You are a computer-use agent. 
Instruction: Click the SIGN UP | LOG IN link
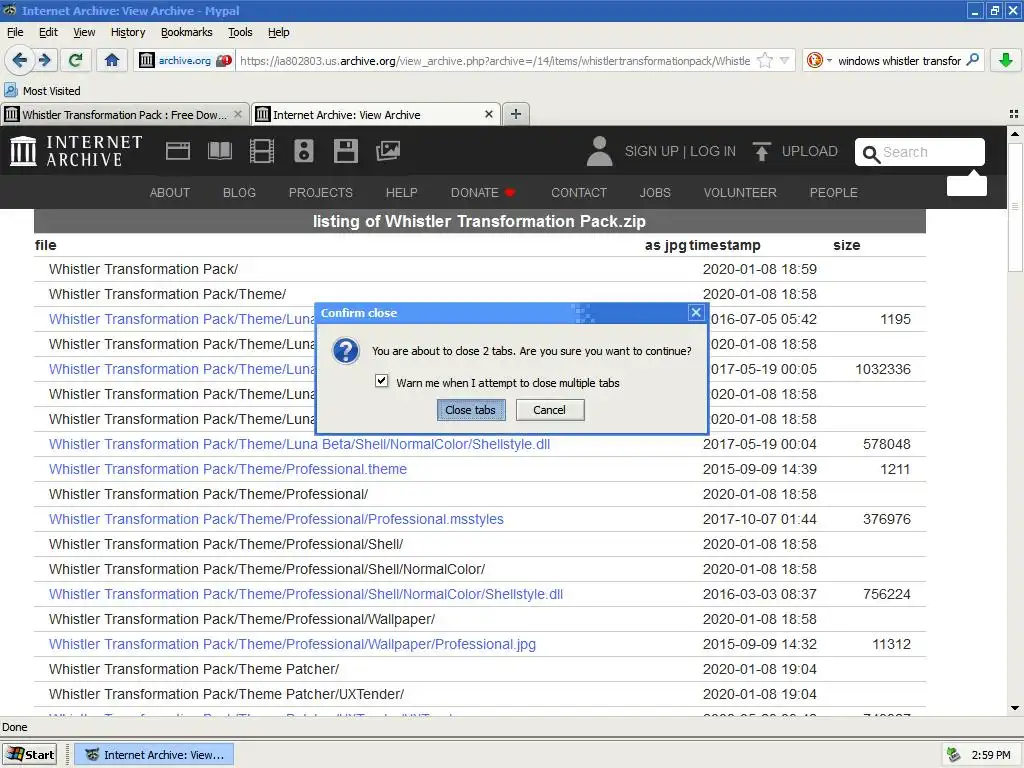coord(680,152)
